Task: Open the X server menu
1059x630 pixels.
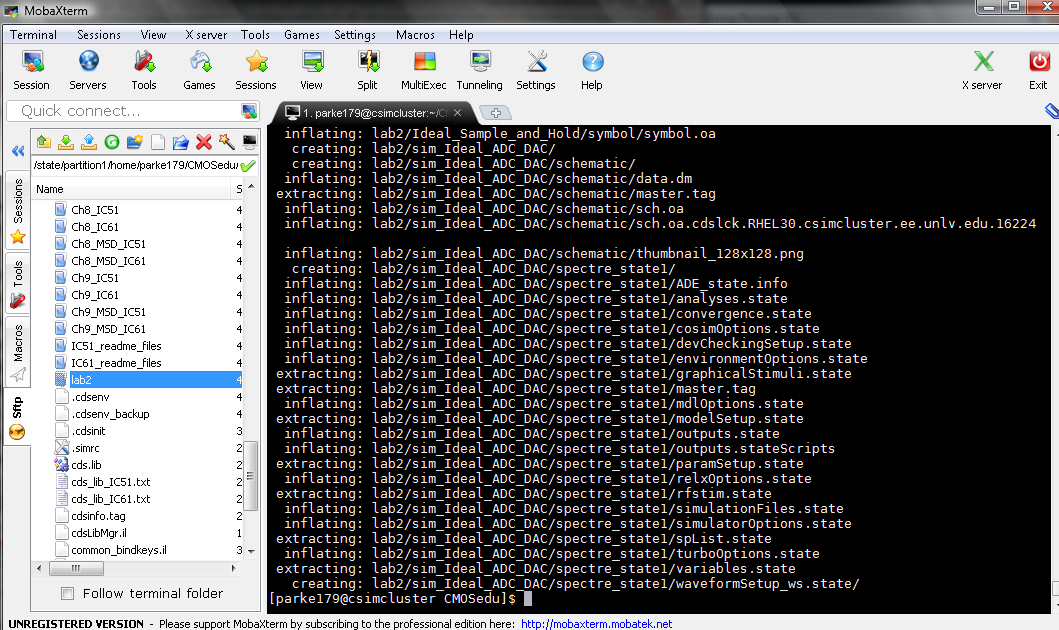Action: pyautogui.click(x=206, y=35)
